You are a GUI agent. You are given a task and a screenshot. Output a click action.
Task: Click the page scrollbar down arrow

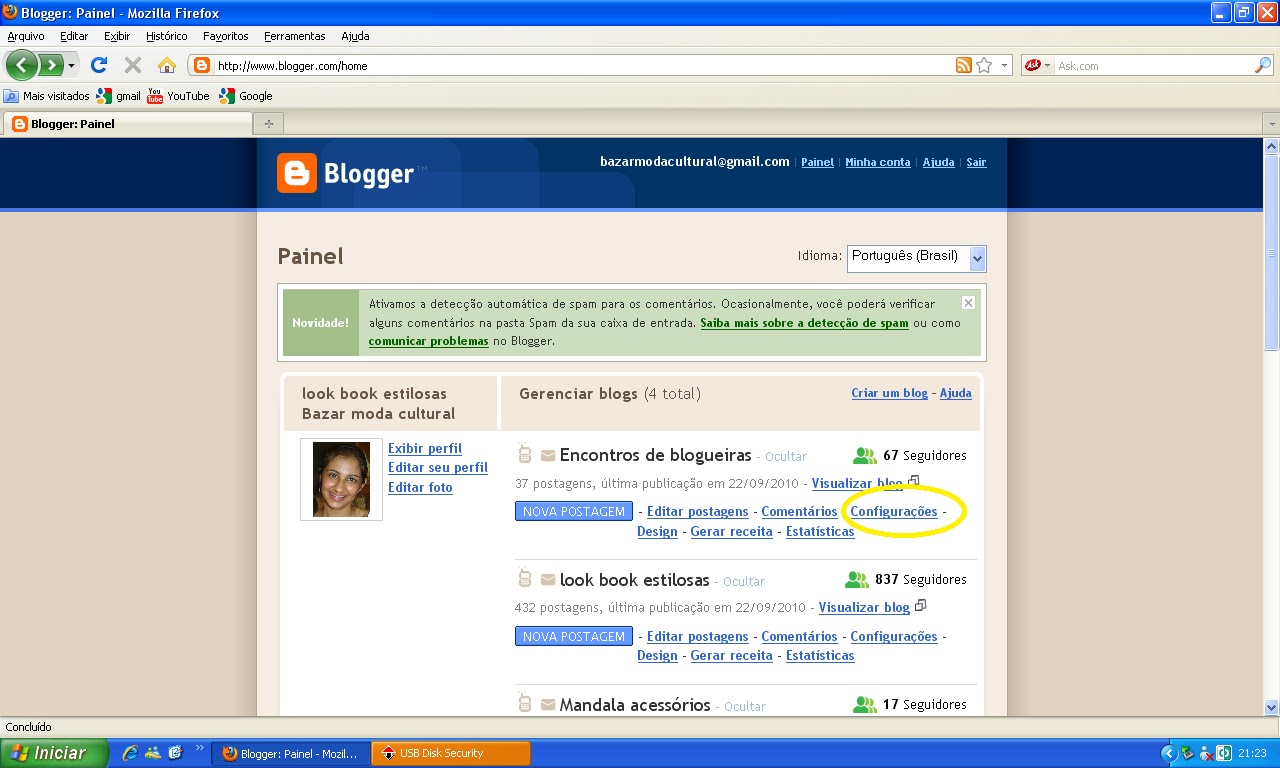pyautogui.click(x=1271, y=707)
